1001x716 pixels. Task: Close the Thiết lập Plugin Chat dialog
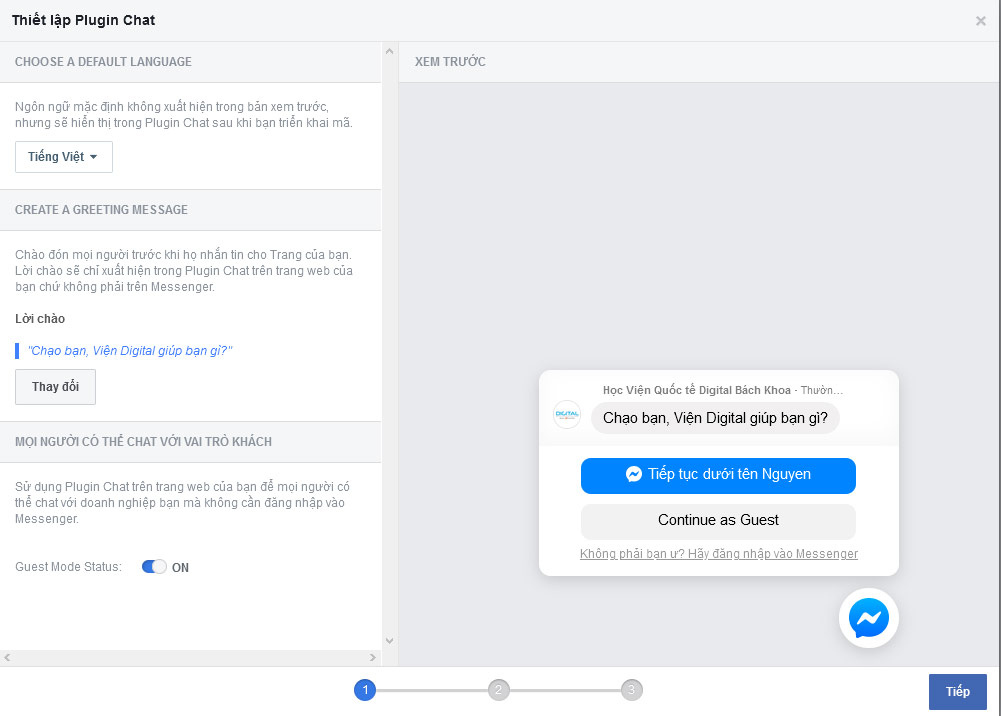tap(981, 21)
